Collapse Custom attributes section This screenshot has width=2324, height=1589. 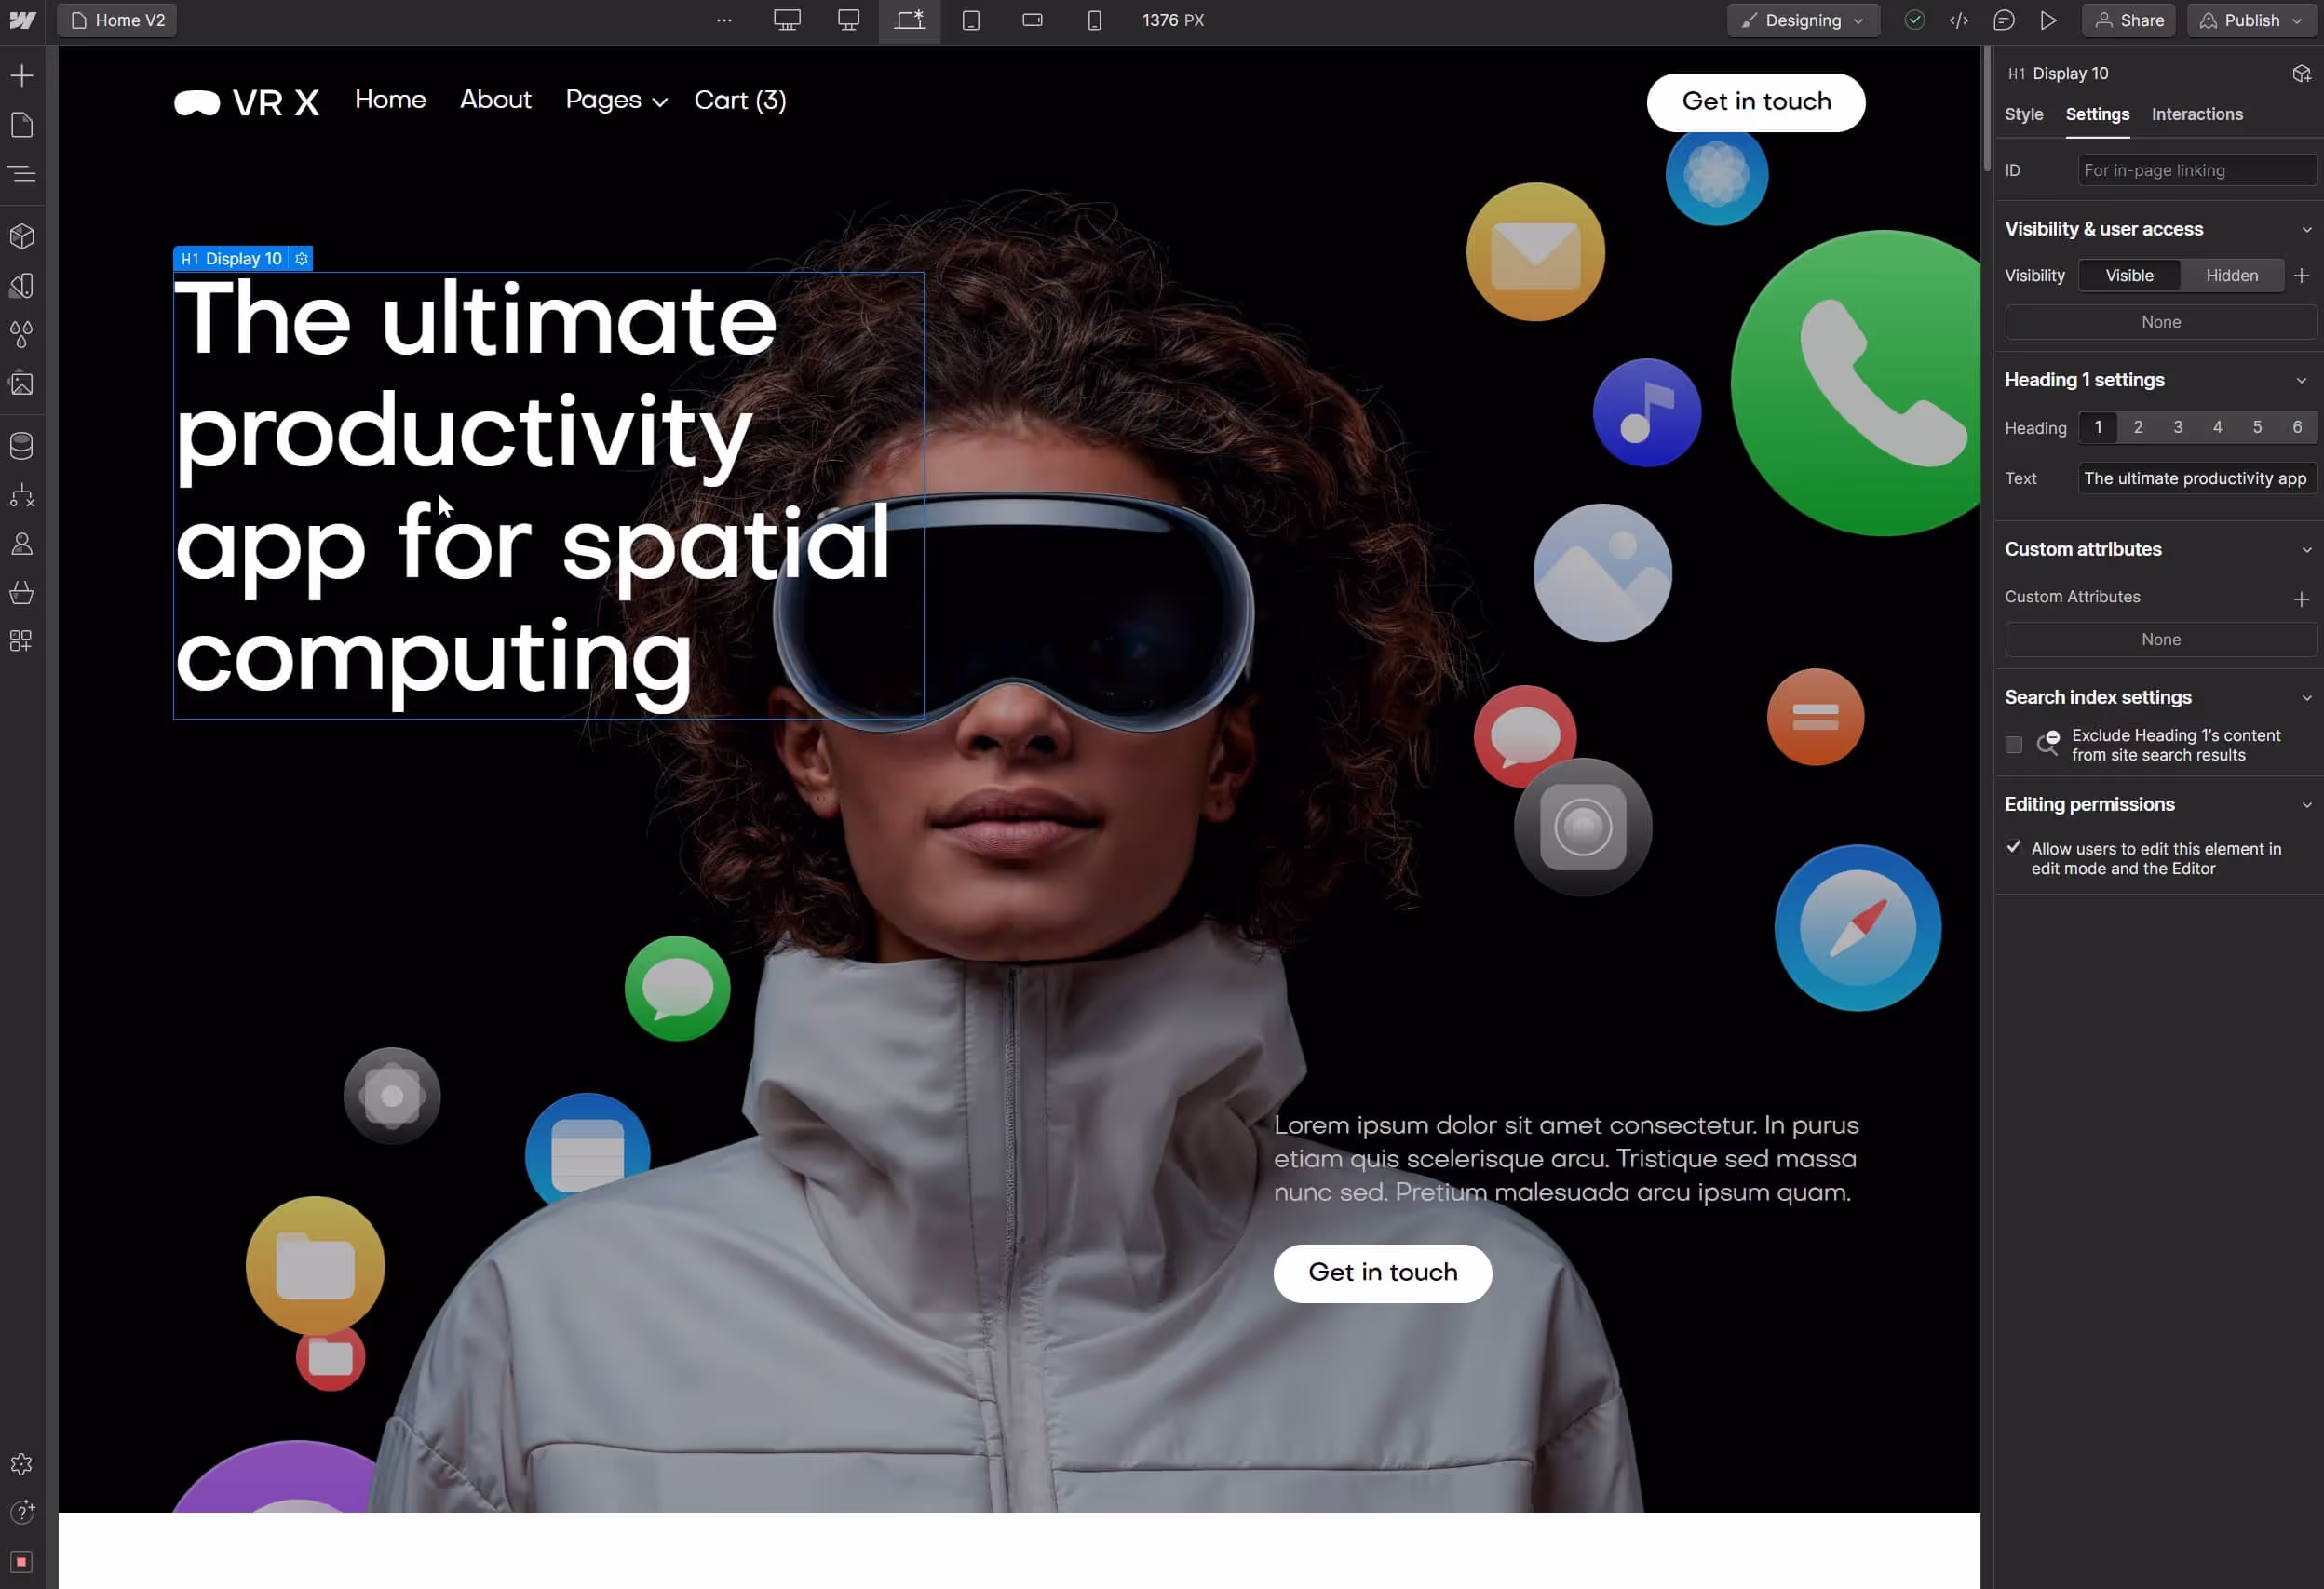pos(2306,550)
